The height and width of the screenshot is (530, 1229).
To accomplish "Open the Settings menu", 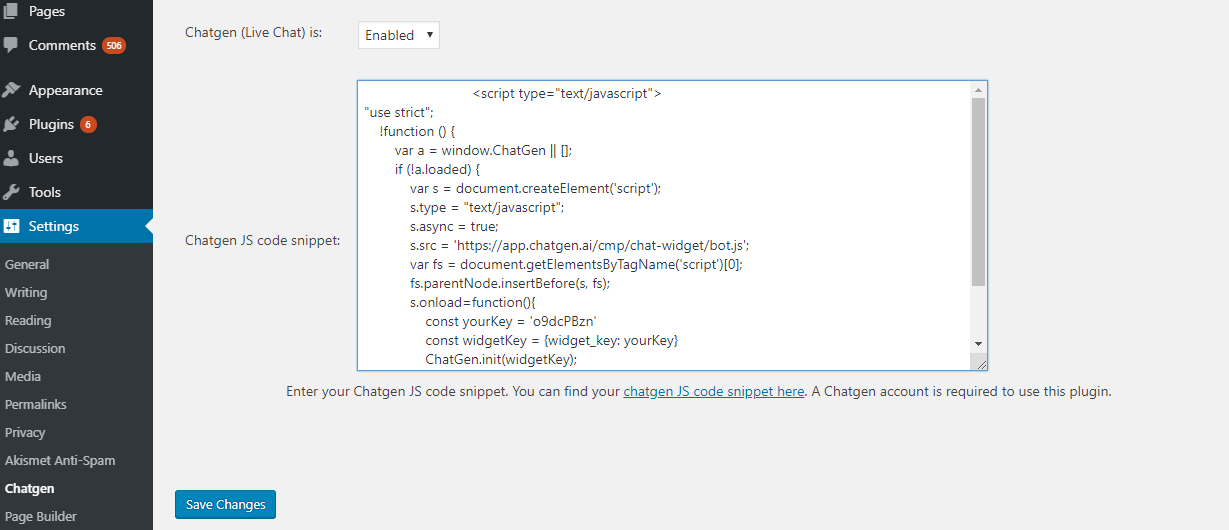I will [x=76, y=226].
